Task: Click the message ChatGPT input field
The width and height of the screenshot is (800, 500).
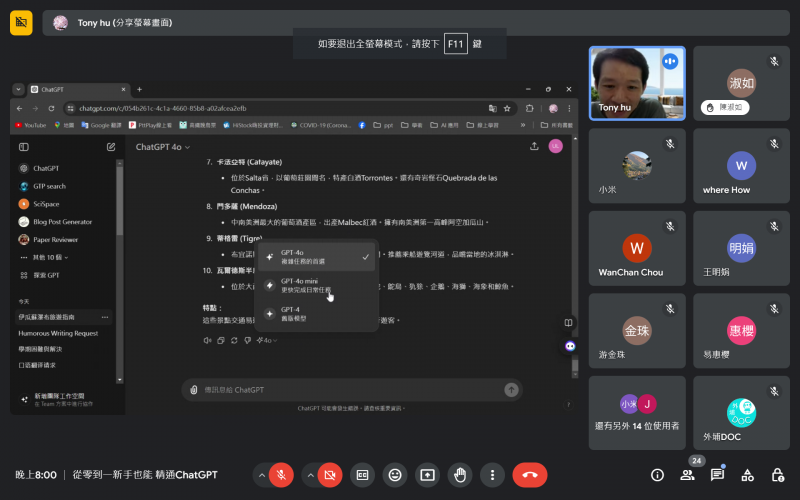Action: (x=352, y=390)
